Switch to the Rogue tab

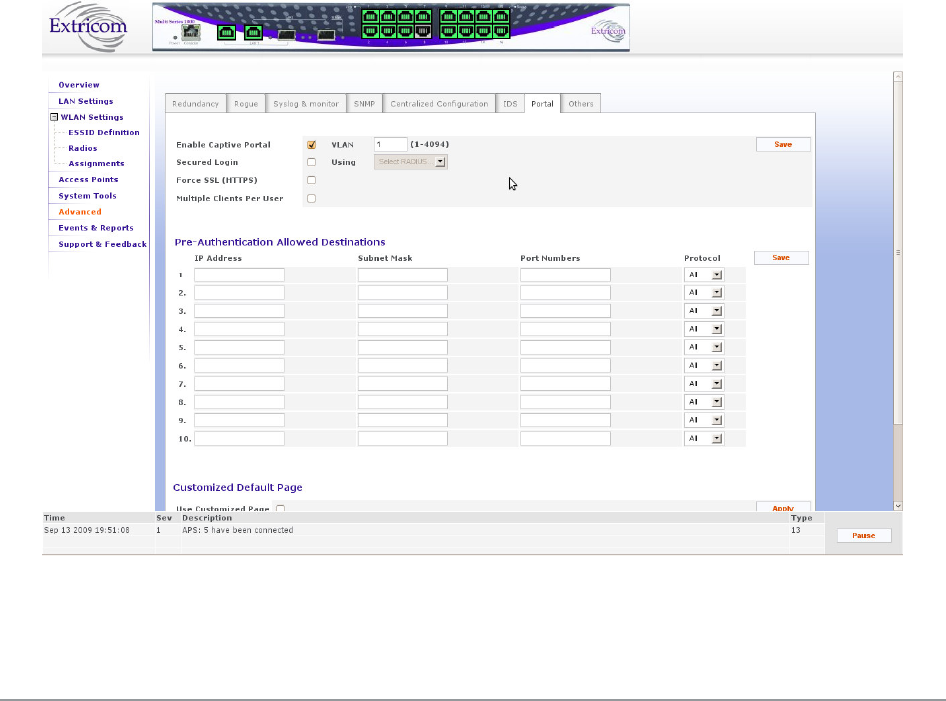tap(246, 104)
